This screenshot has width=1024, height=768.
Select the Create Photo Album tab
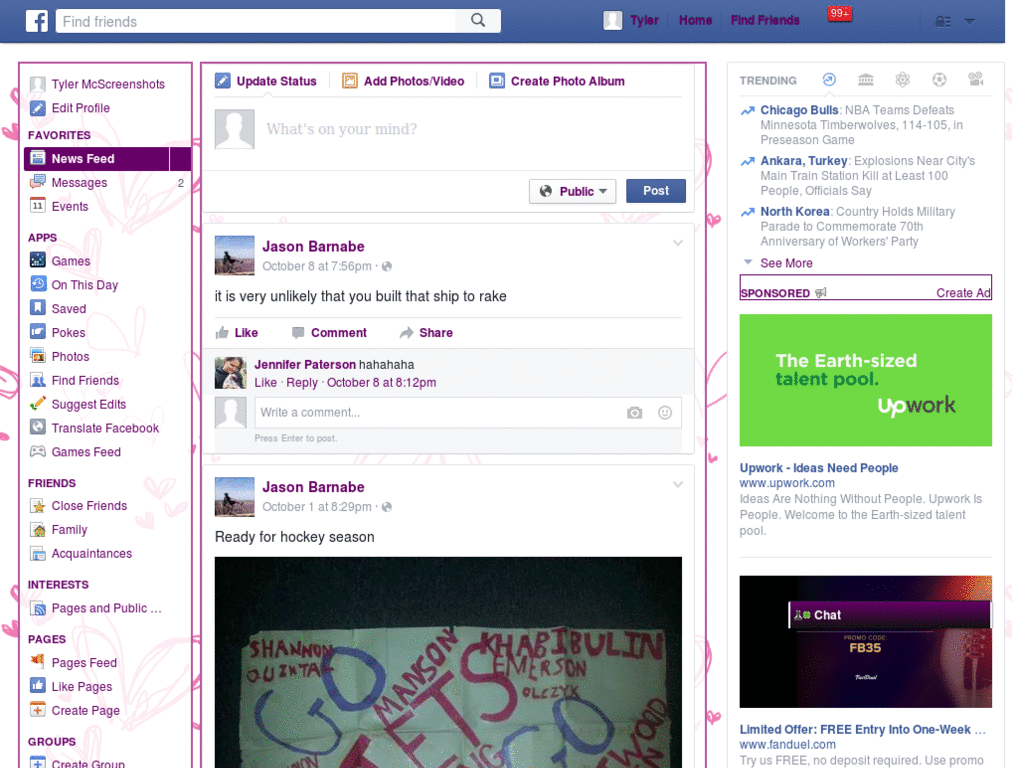click(x=557, y=81)
